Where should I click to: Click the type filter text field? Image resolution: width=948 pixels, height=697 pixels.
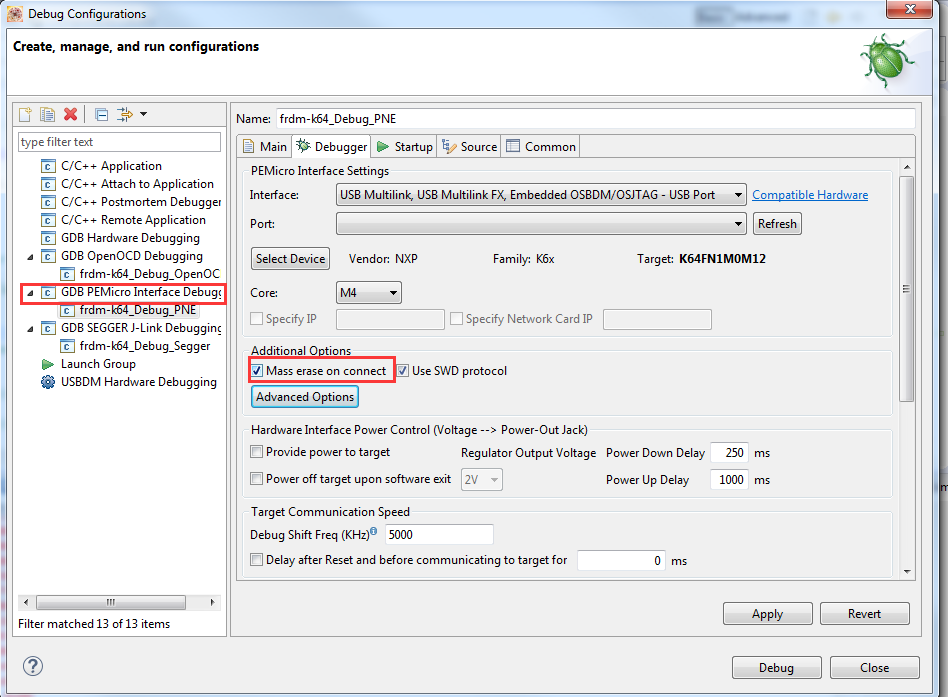pyautogui.click(x=119, y=142)
